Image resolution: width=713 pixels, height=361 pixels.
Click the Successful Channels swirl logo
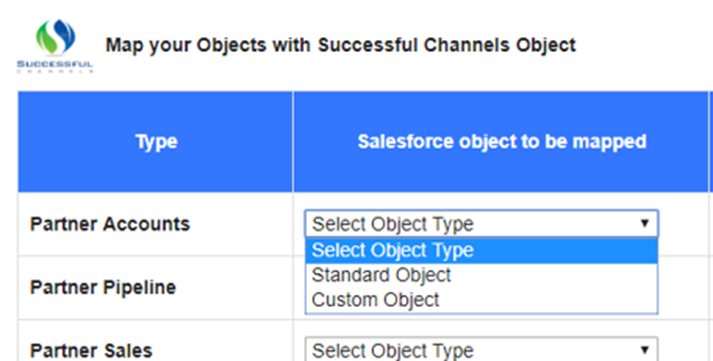pos(55,36)
